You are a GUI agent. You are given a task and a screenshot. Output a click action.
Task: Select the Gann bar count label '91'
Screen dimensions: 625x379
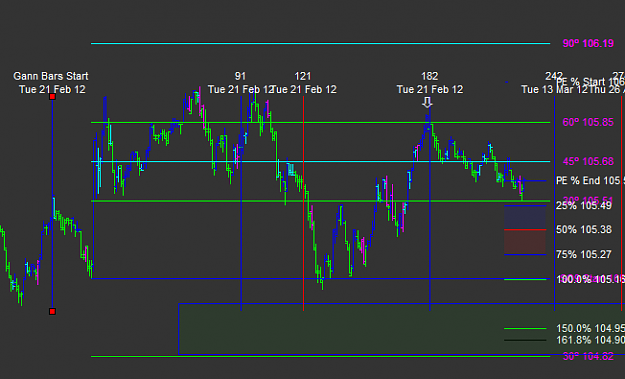tap(240, 76)
